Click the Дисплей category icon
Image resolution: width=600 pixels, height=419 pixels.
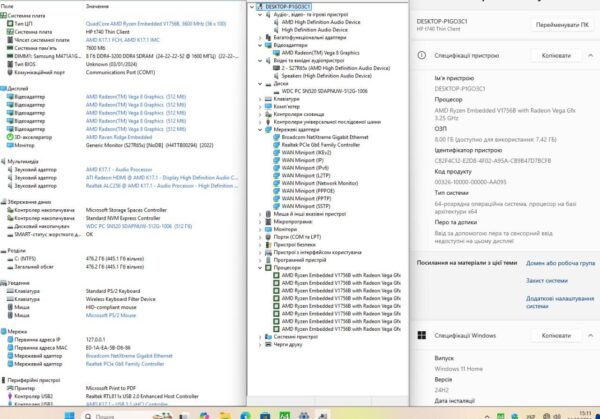click(3, 88)
